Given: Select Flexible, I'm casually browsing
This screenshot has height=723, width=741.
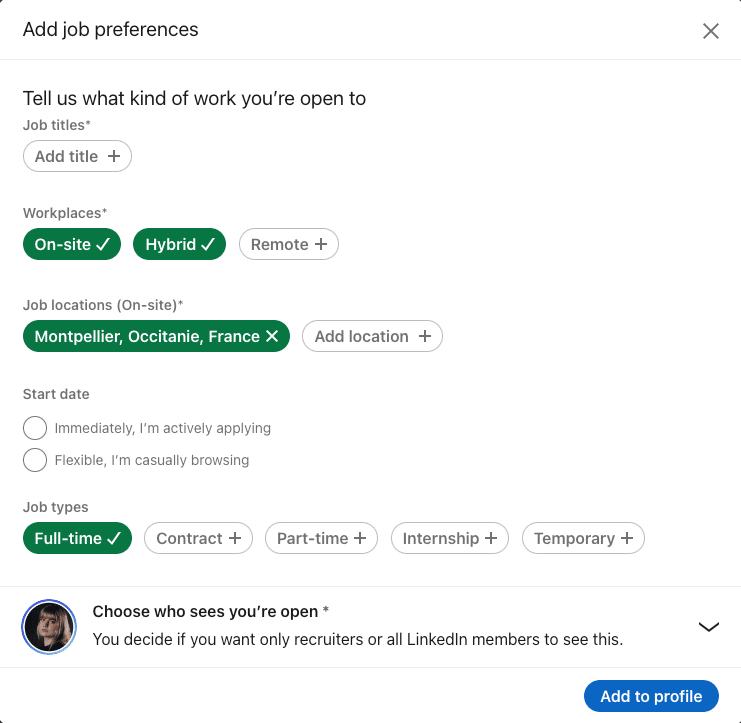Looking at the screenshot, I should coord(35,460).
